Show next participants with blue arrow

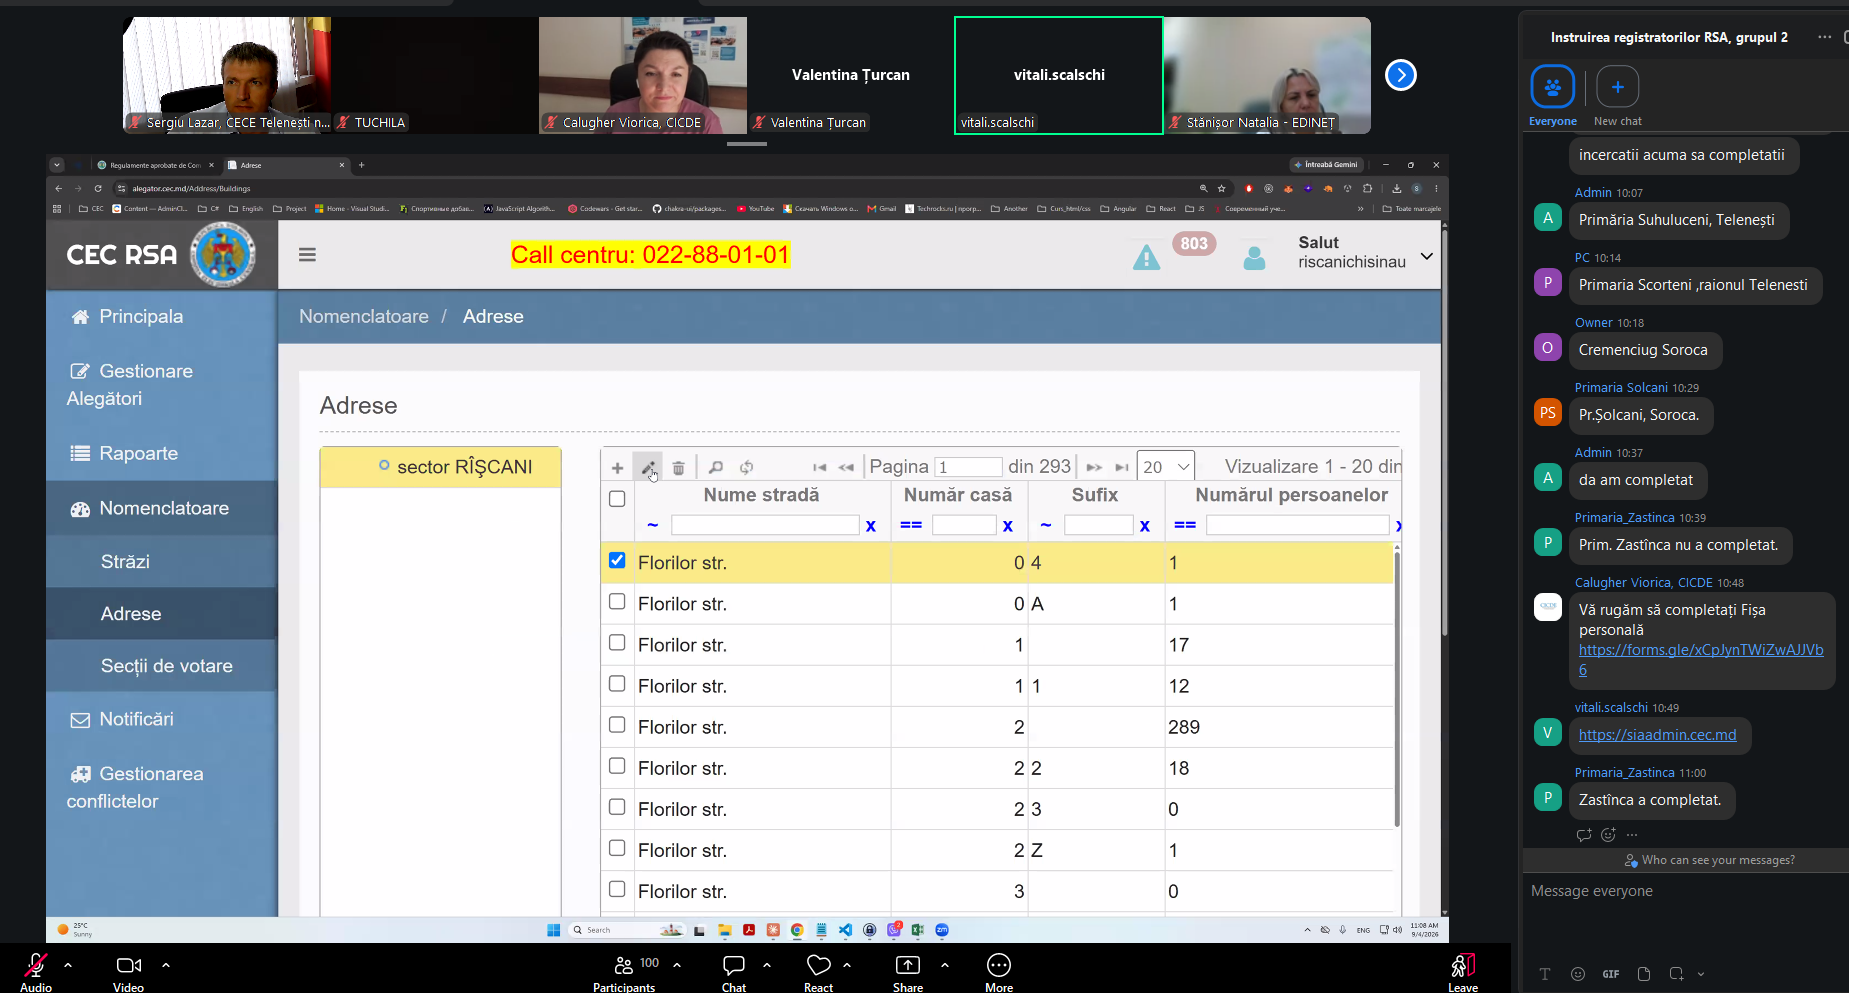[1401, 75]
